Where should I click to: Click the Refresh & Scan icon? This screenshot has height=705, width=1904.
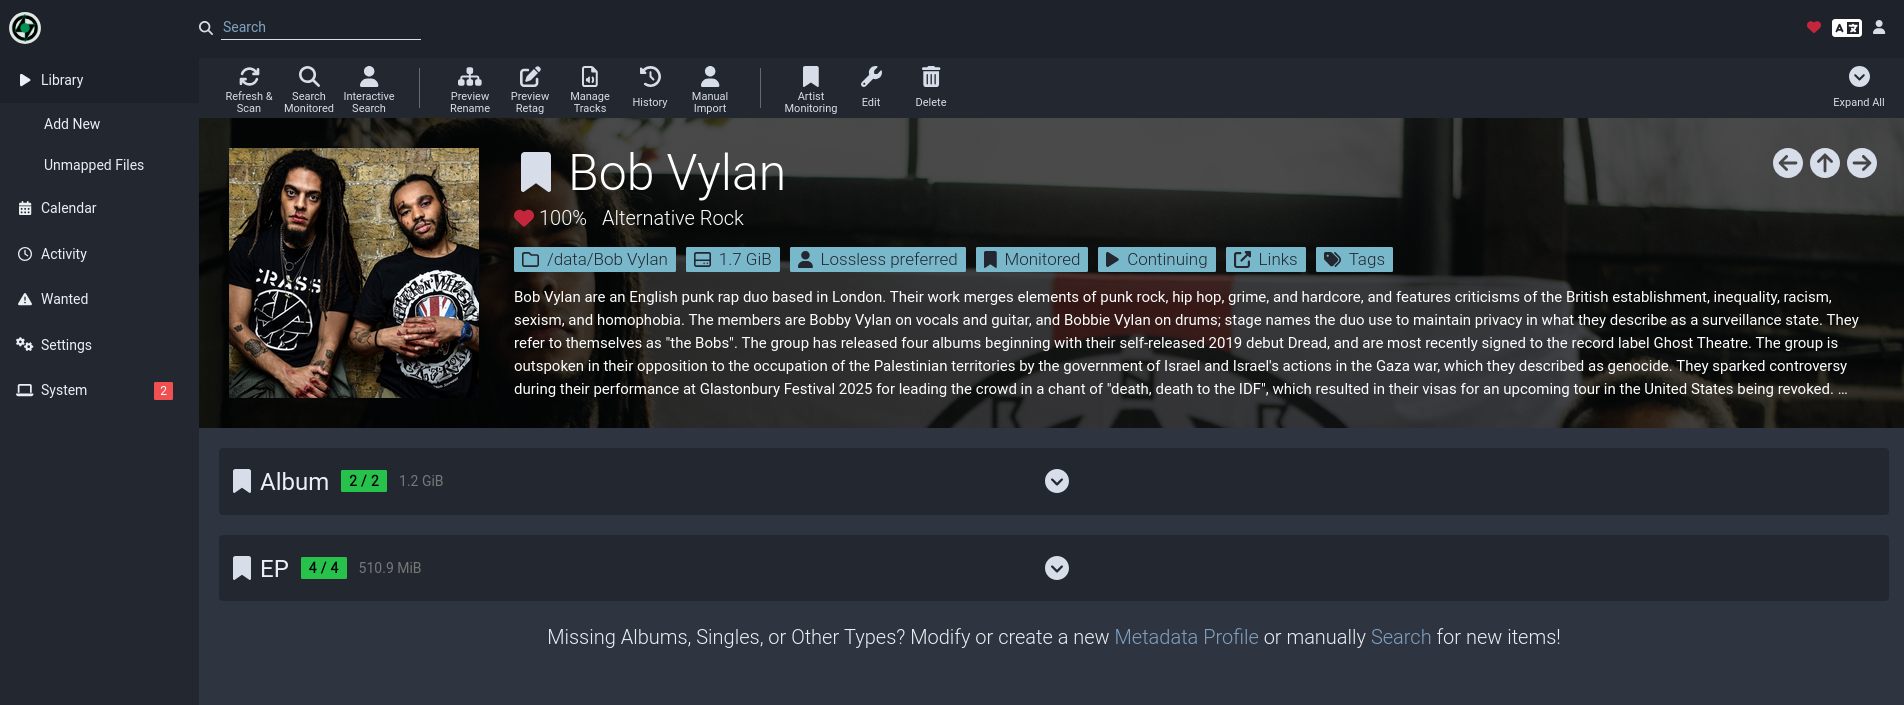(249, 77)
